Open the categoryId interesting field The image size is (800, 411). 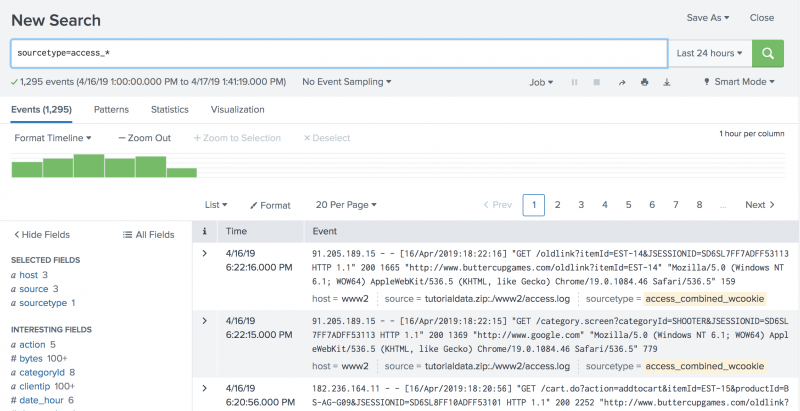(42, 373)
